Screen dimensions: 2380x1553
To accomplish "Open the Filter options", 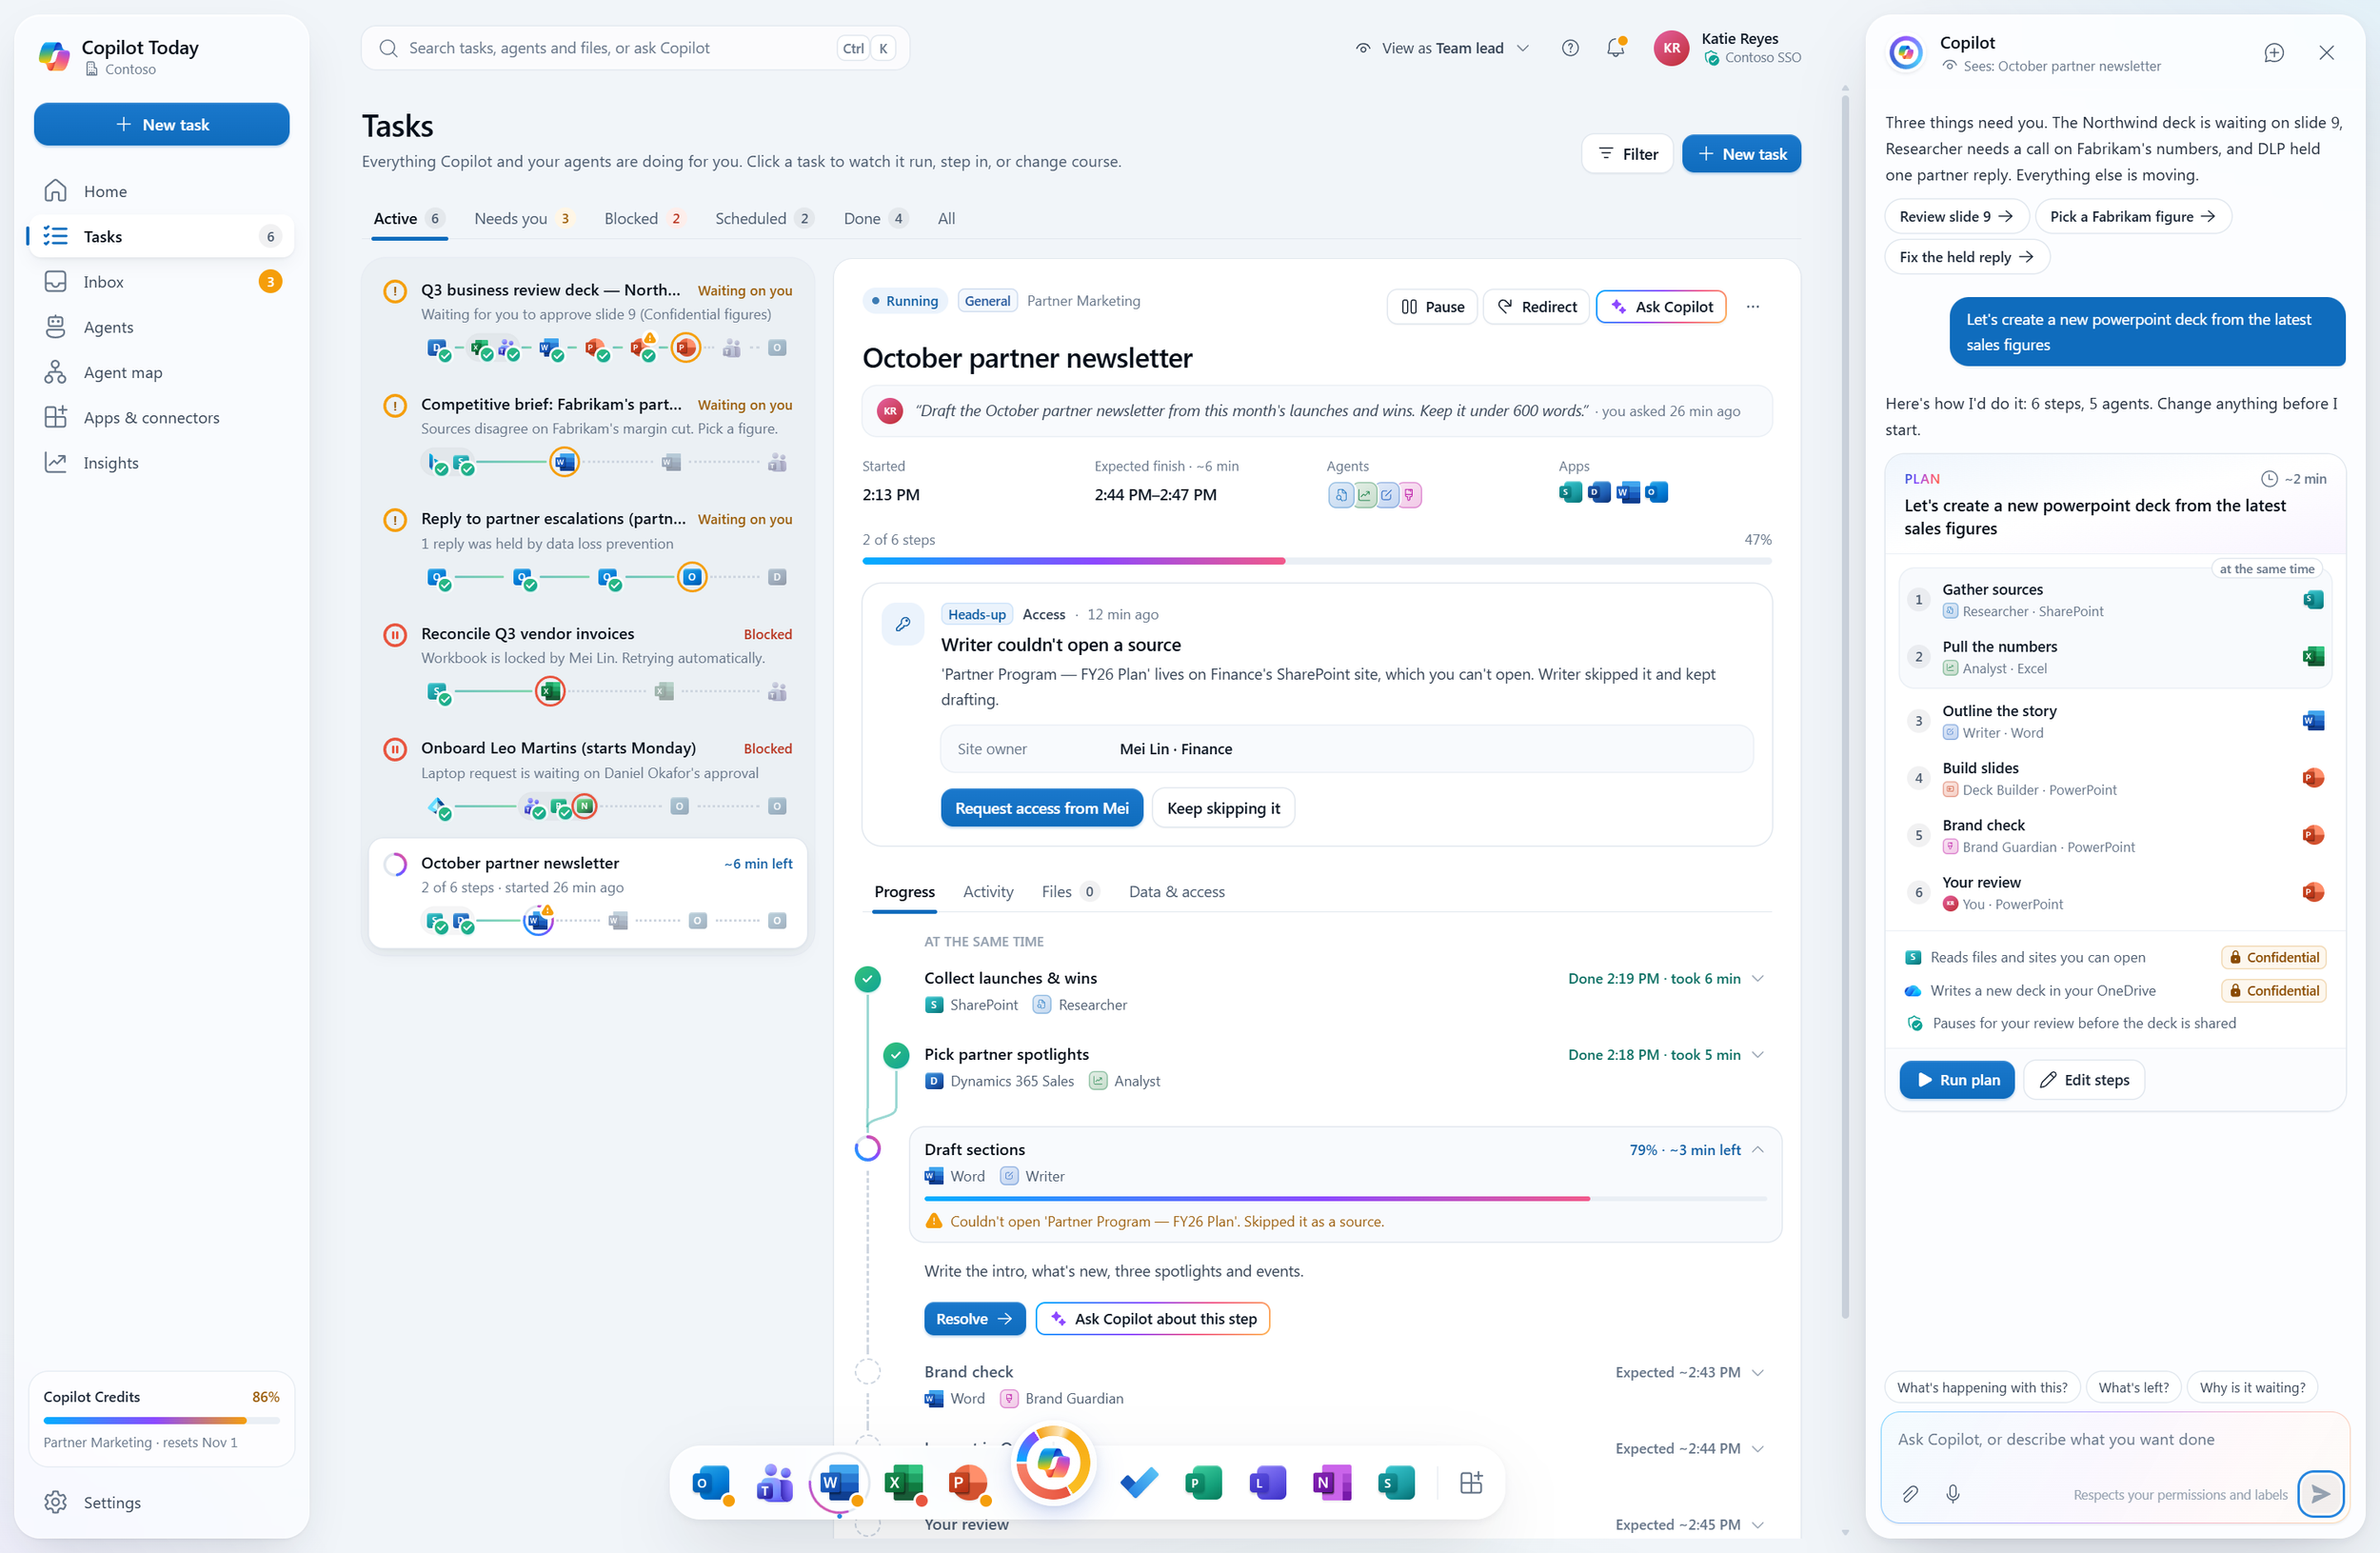I will point(1627,154).
